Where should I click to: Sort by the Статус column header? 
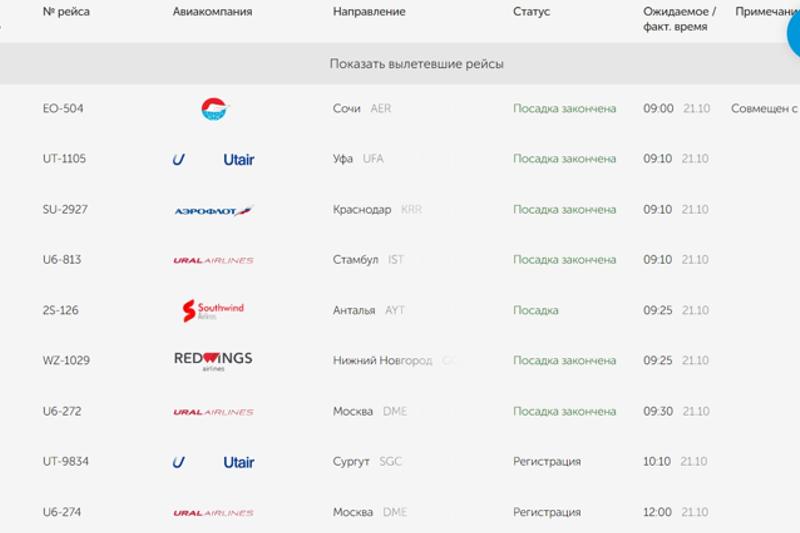[x=531, y=12]
